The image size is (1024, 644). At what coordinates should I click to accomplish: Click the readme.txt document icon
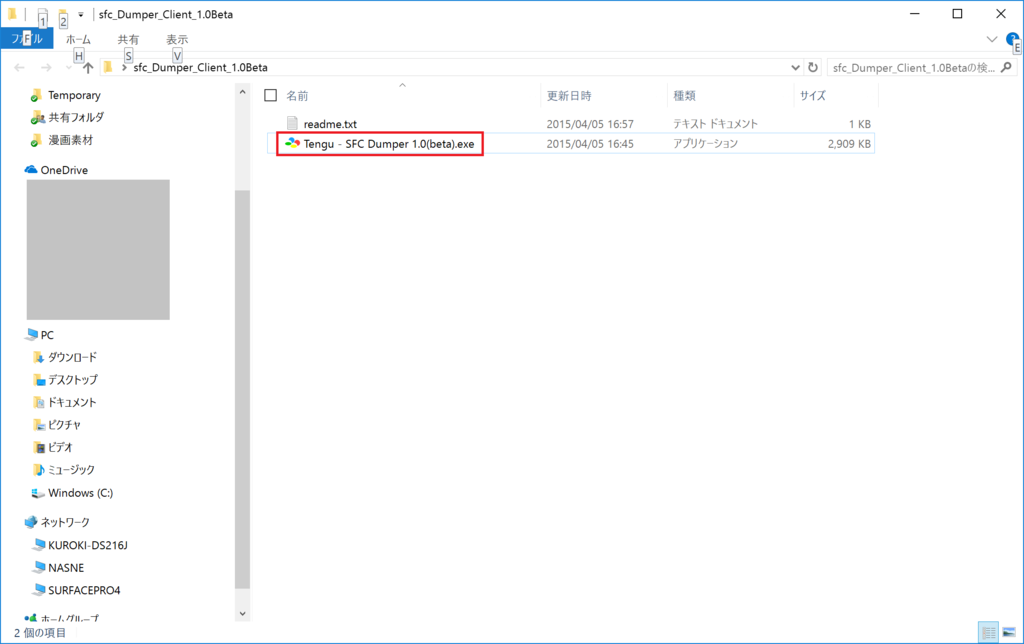point(292,123)
